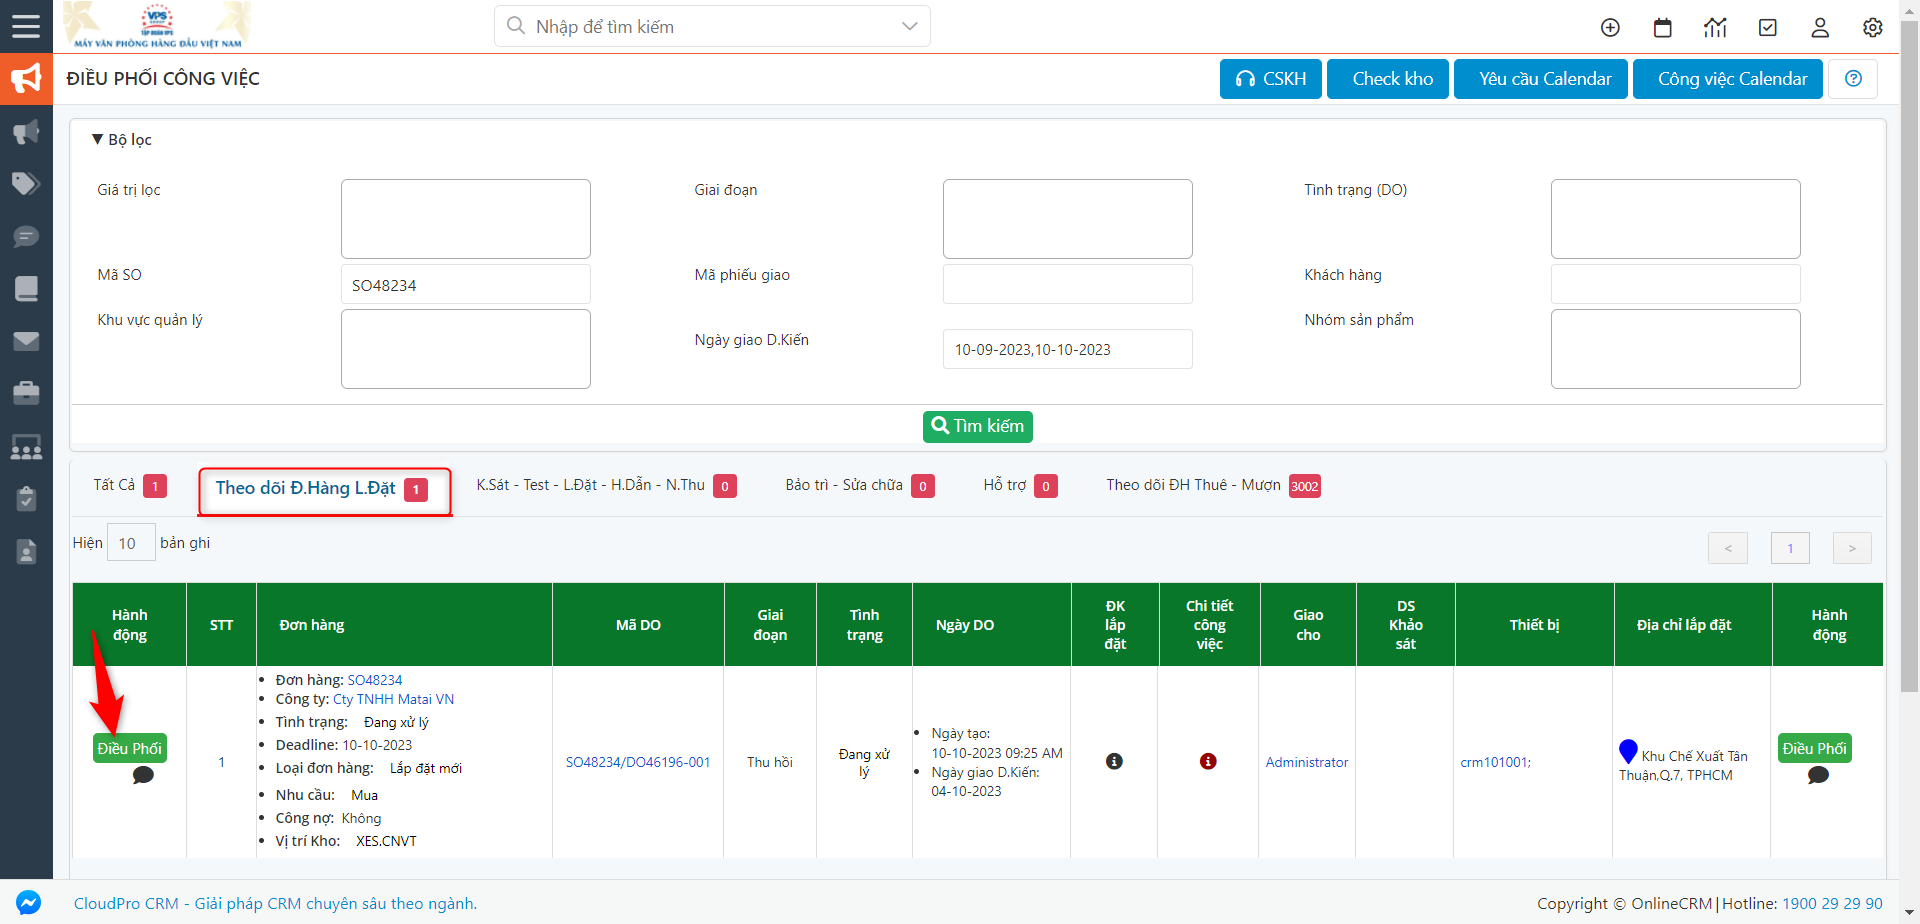Select page 1 in pagination
The height and width of the screenshot is (924, 1920).
[1790, 548]
